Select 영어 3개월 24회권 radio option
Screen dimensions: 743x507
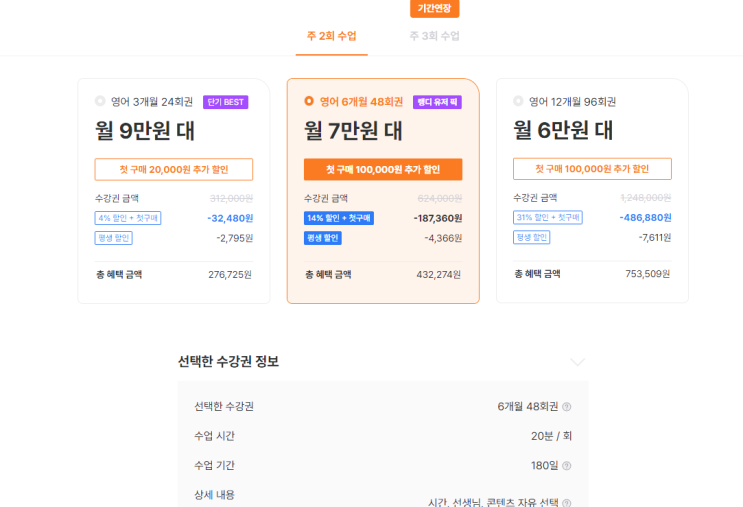click(100, 101)
